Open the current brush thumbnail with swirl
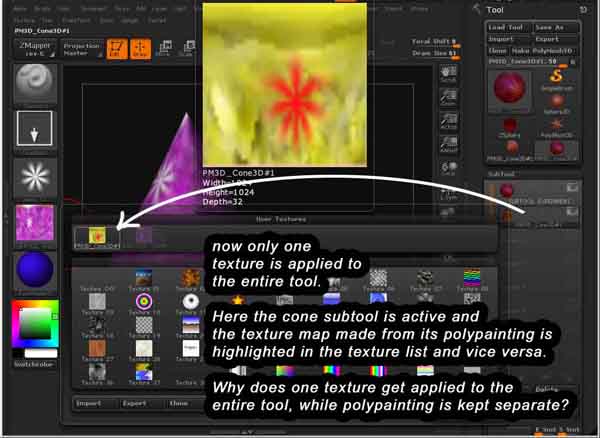600x438 pixels. [x=35, y=83]
